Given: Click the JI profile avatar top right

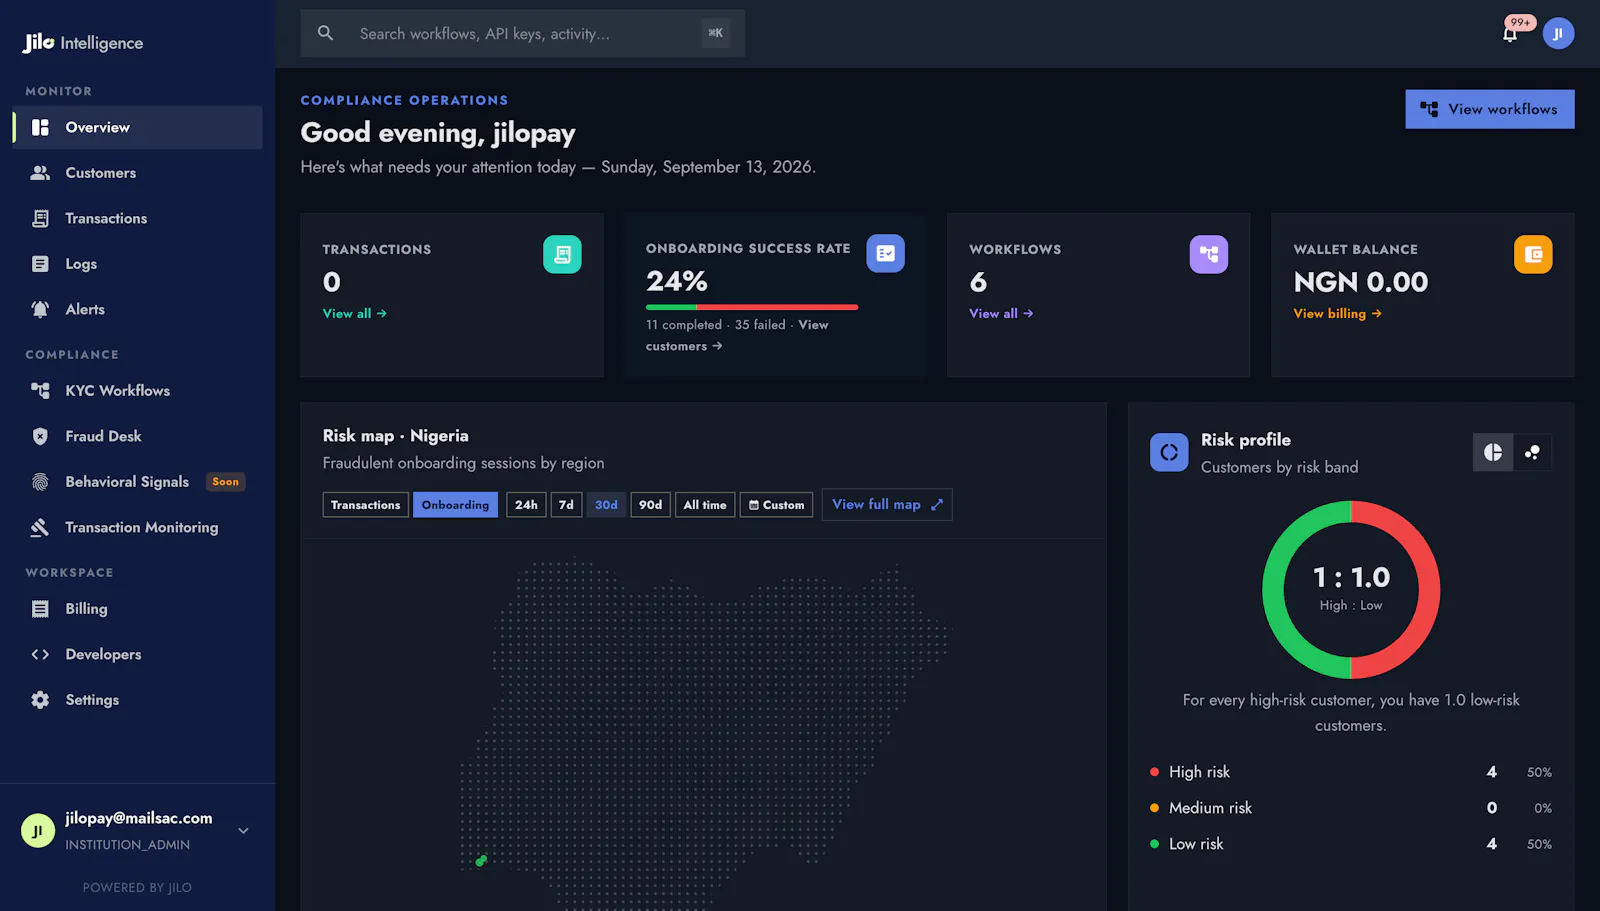Looking at the screenshot, I should click(1558, 34).
